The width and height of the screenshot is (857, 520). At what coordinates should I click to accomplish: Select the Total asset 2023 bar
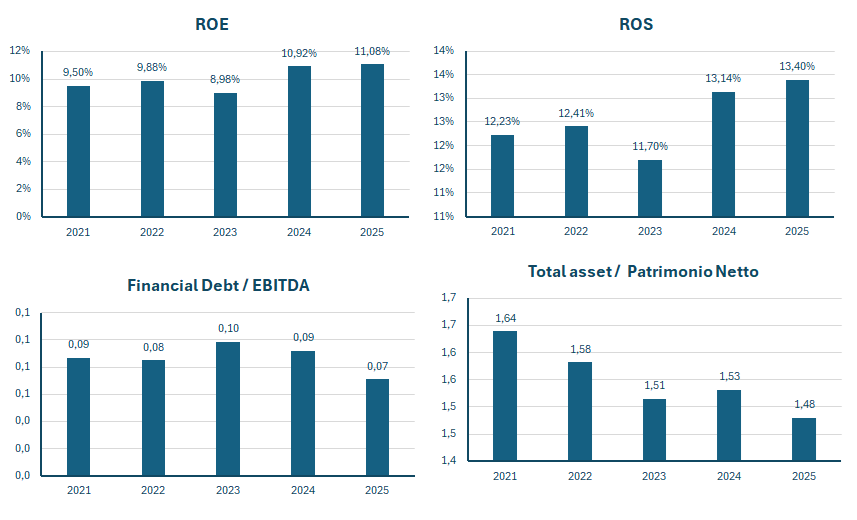654,430
